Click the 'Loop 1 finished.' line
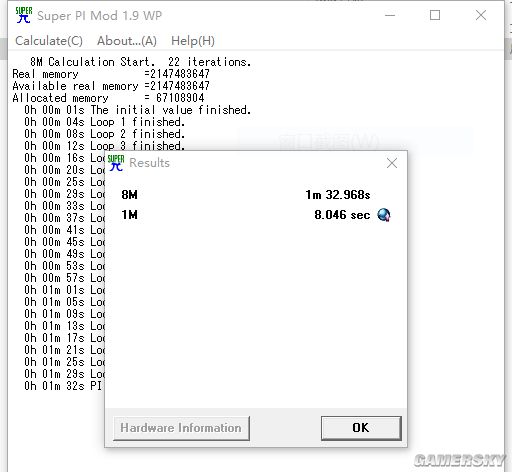This screenshot has width=512, height=472. [x=104, y=122]
